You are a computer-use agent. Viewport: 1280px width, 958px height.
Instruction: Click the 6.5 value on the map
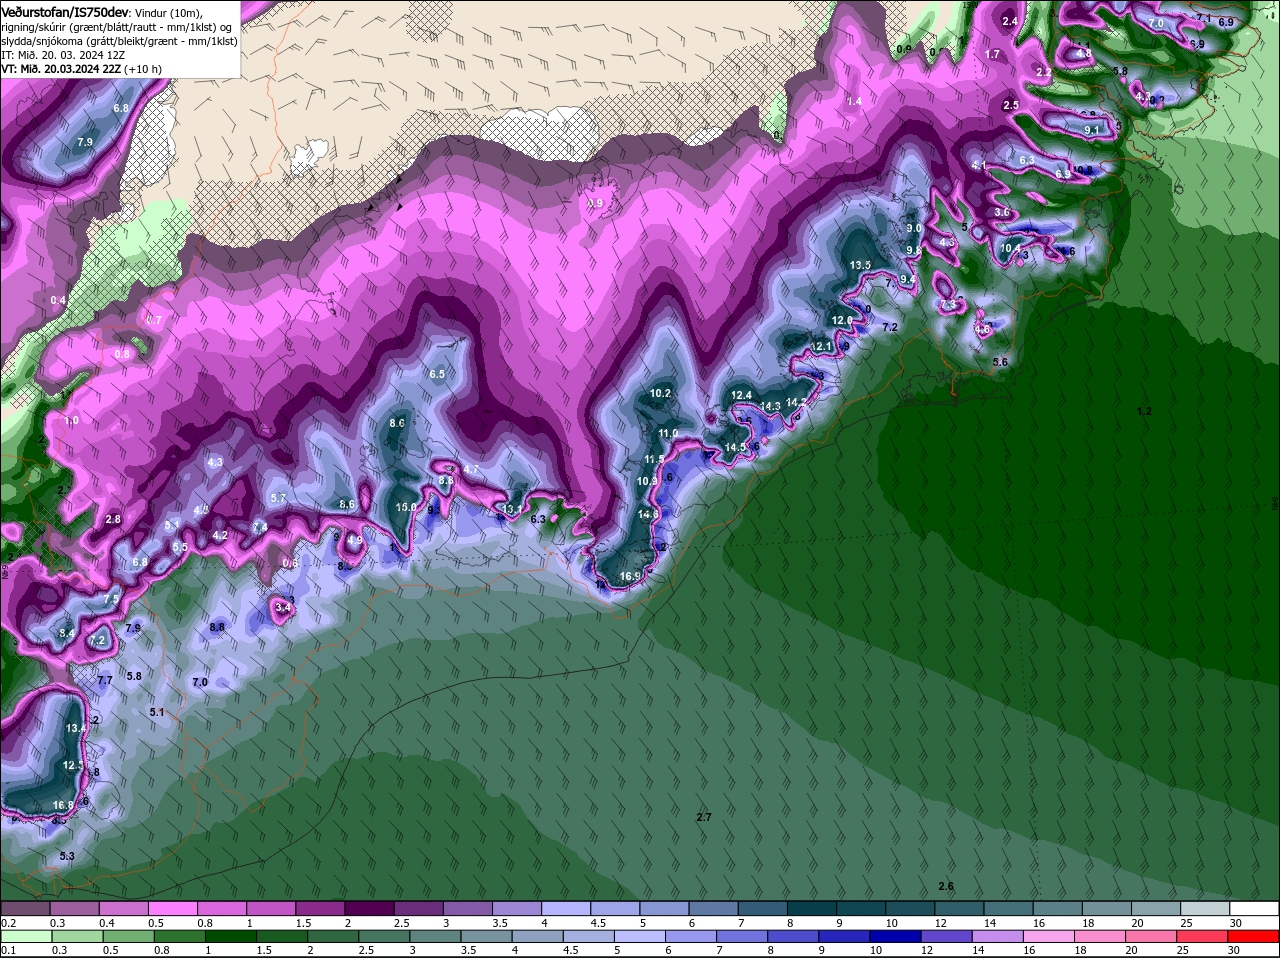(437, 374)
